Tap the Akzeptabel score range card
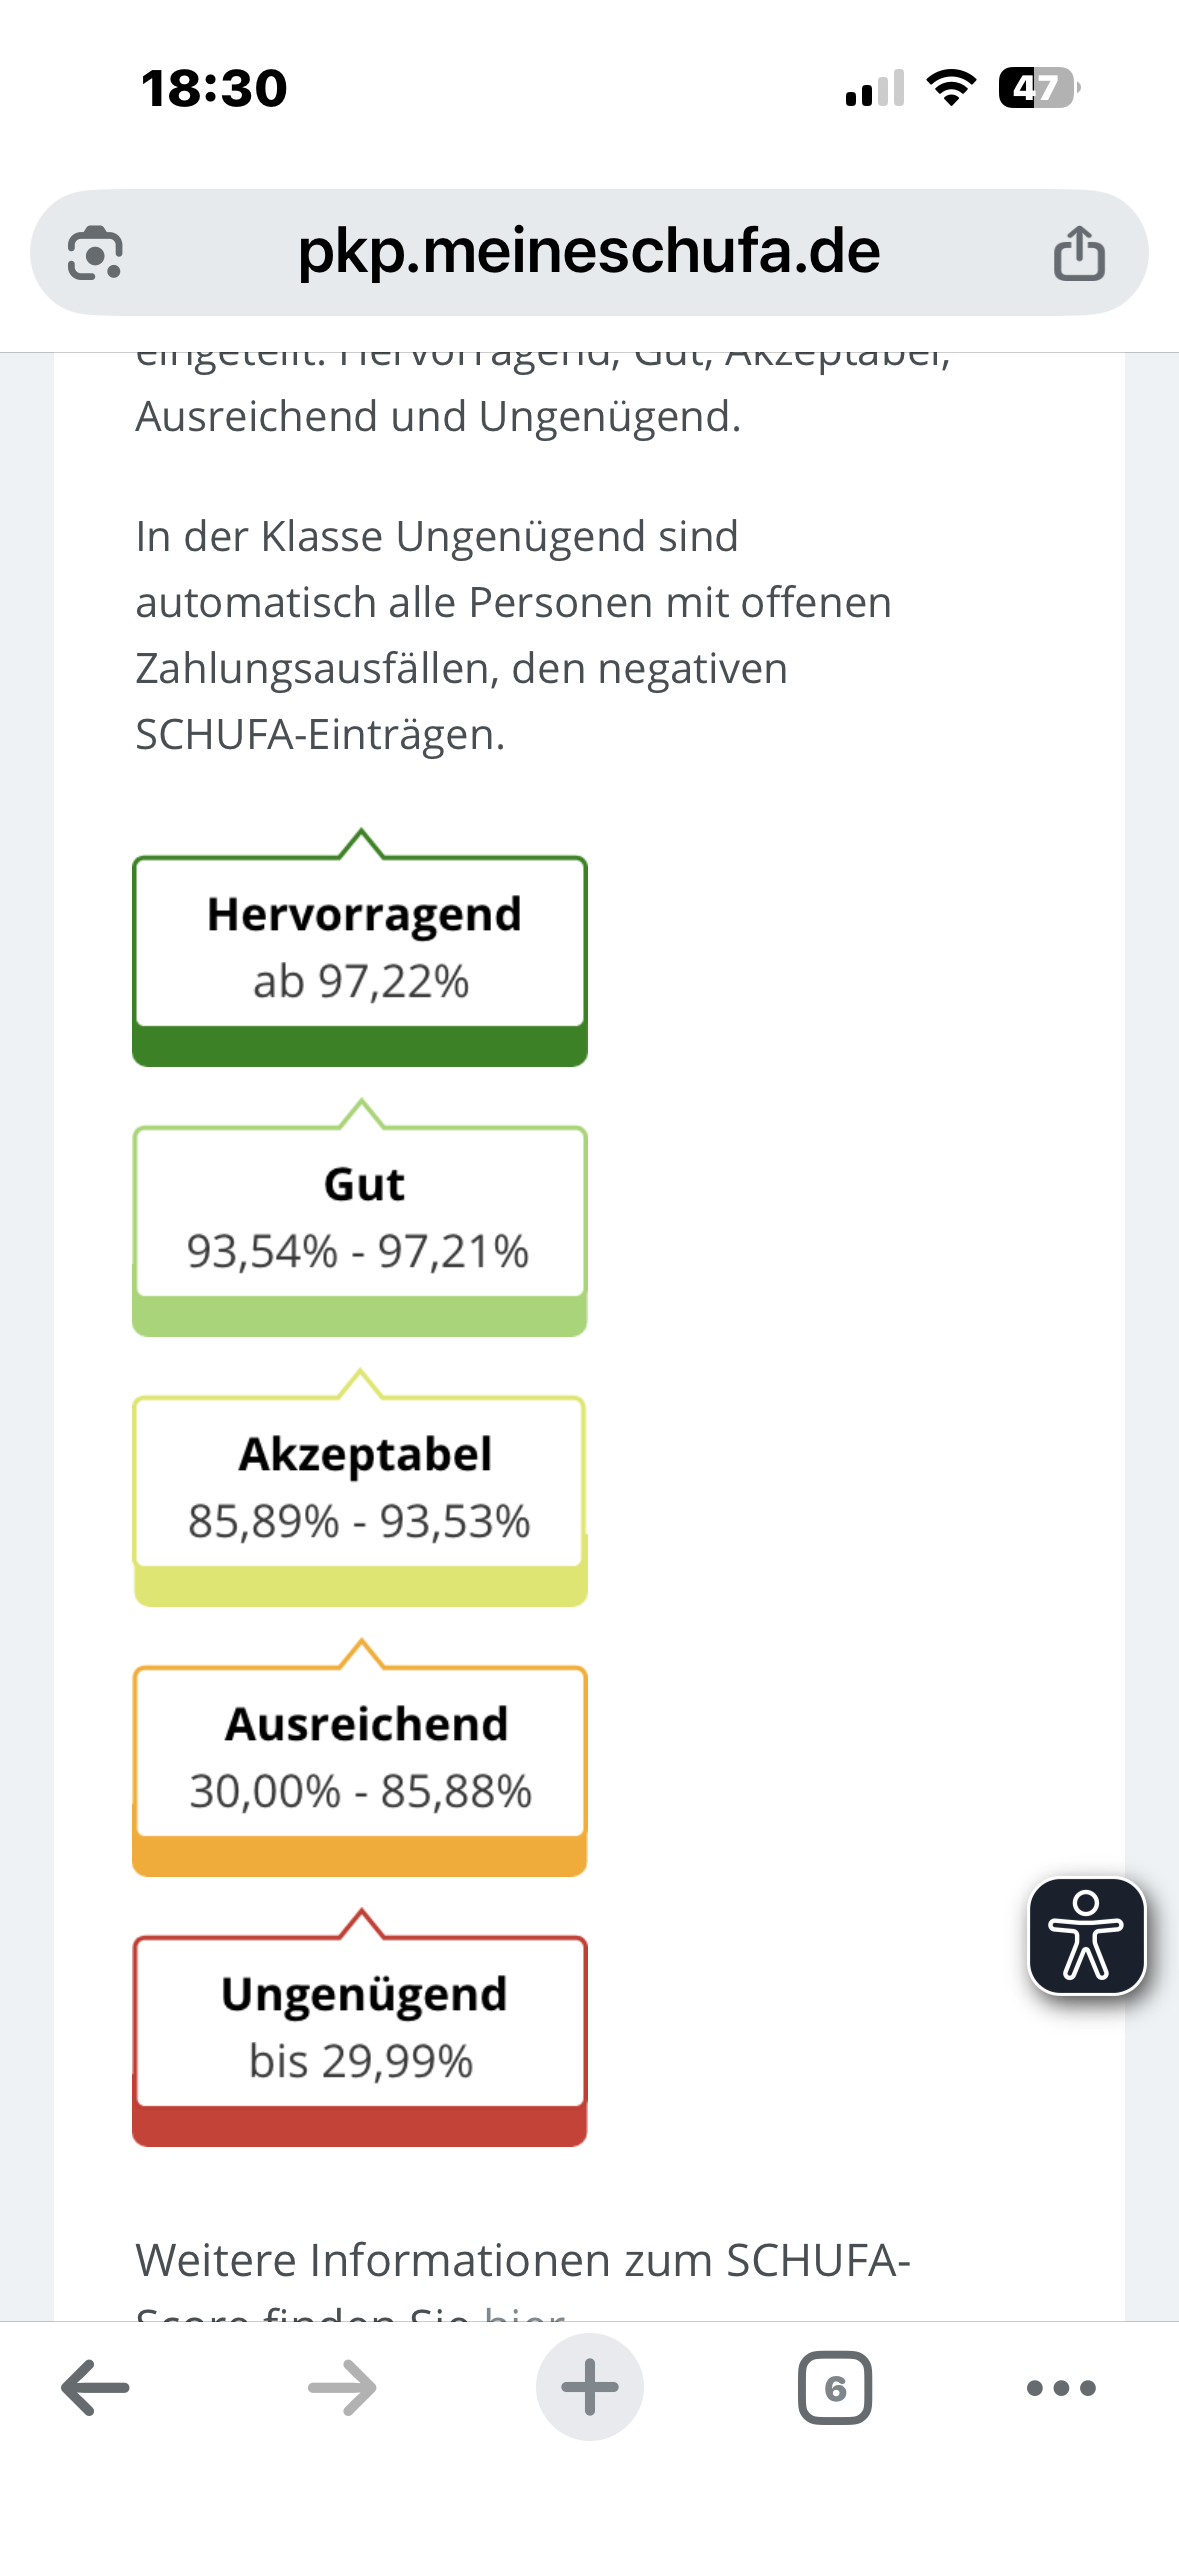The width and height of the screenshot is (1179, 2556). (x=360, y=1485)
